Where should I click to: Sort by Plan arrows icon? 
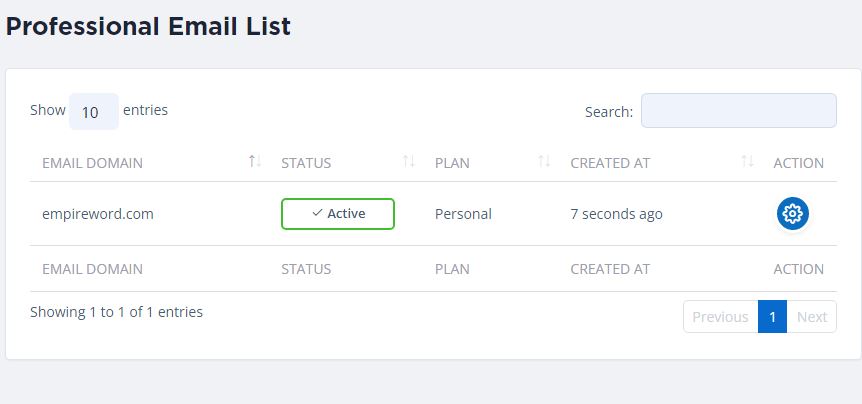click(x=544, y=162)
